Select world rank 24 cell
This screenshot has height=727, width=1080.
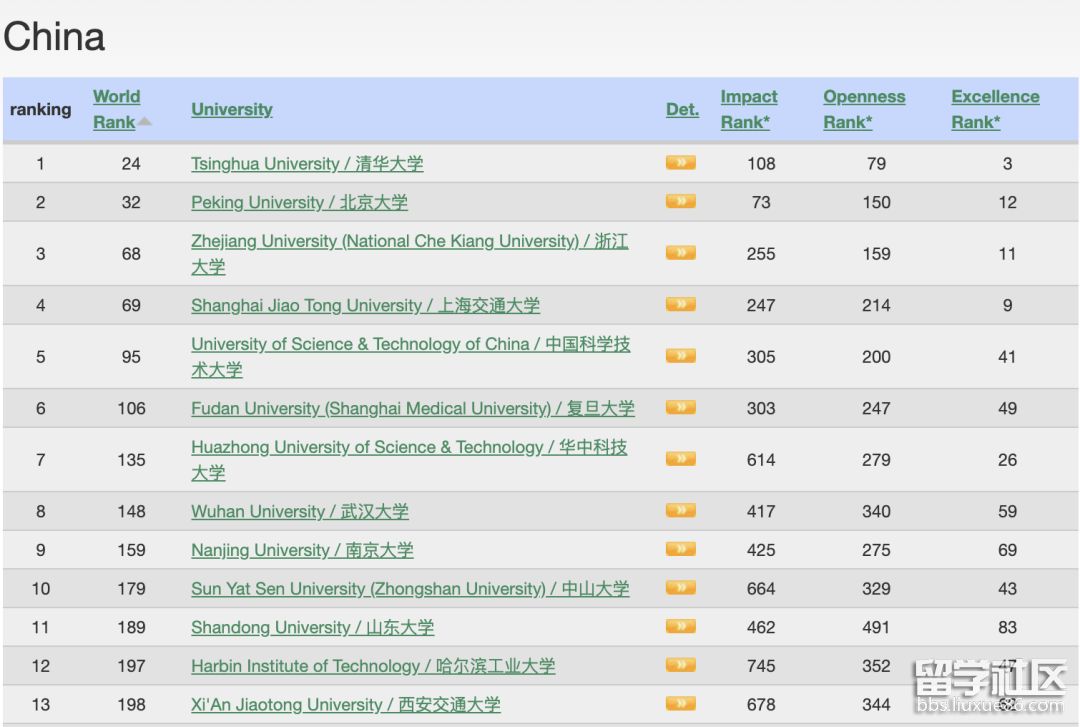(x=131, y=164)
